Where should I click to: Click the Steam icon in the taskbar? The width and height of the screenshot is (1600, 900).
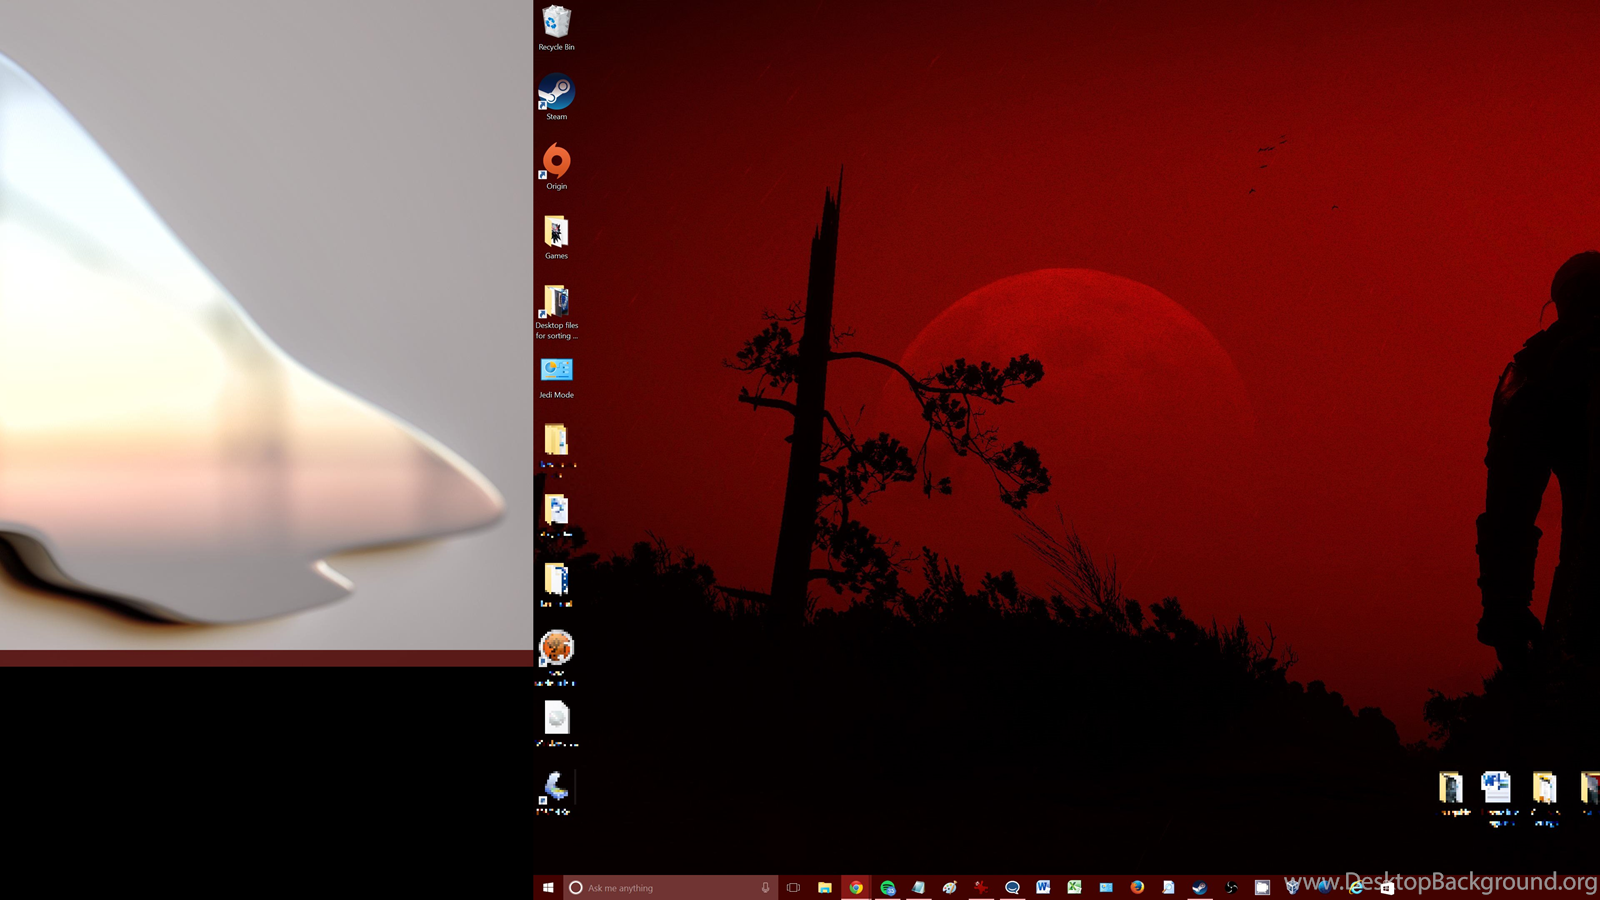[1199, 887]
